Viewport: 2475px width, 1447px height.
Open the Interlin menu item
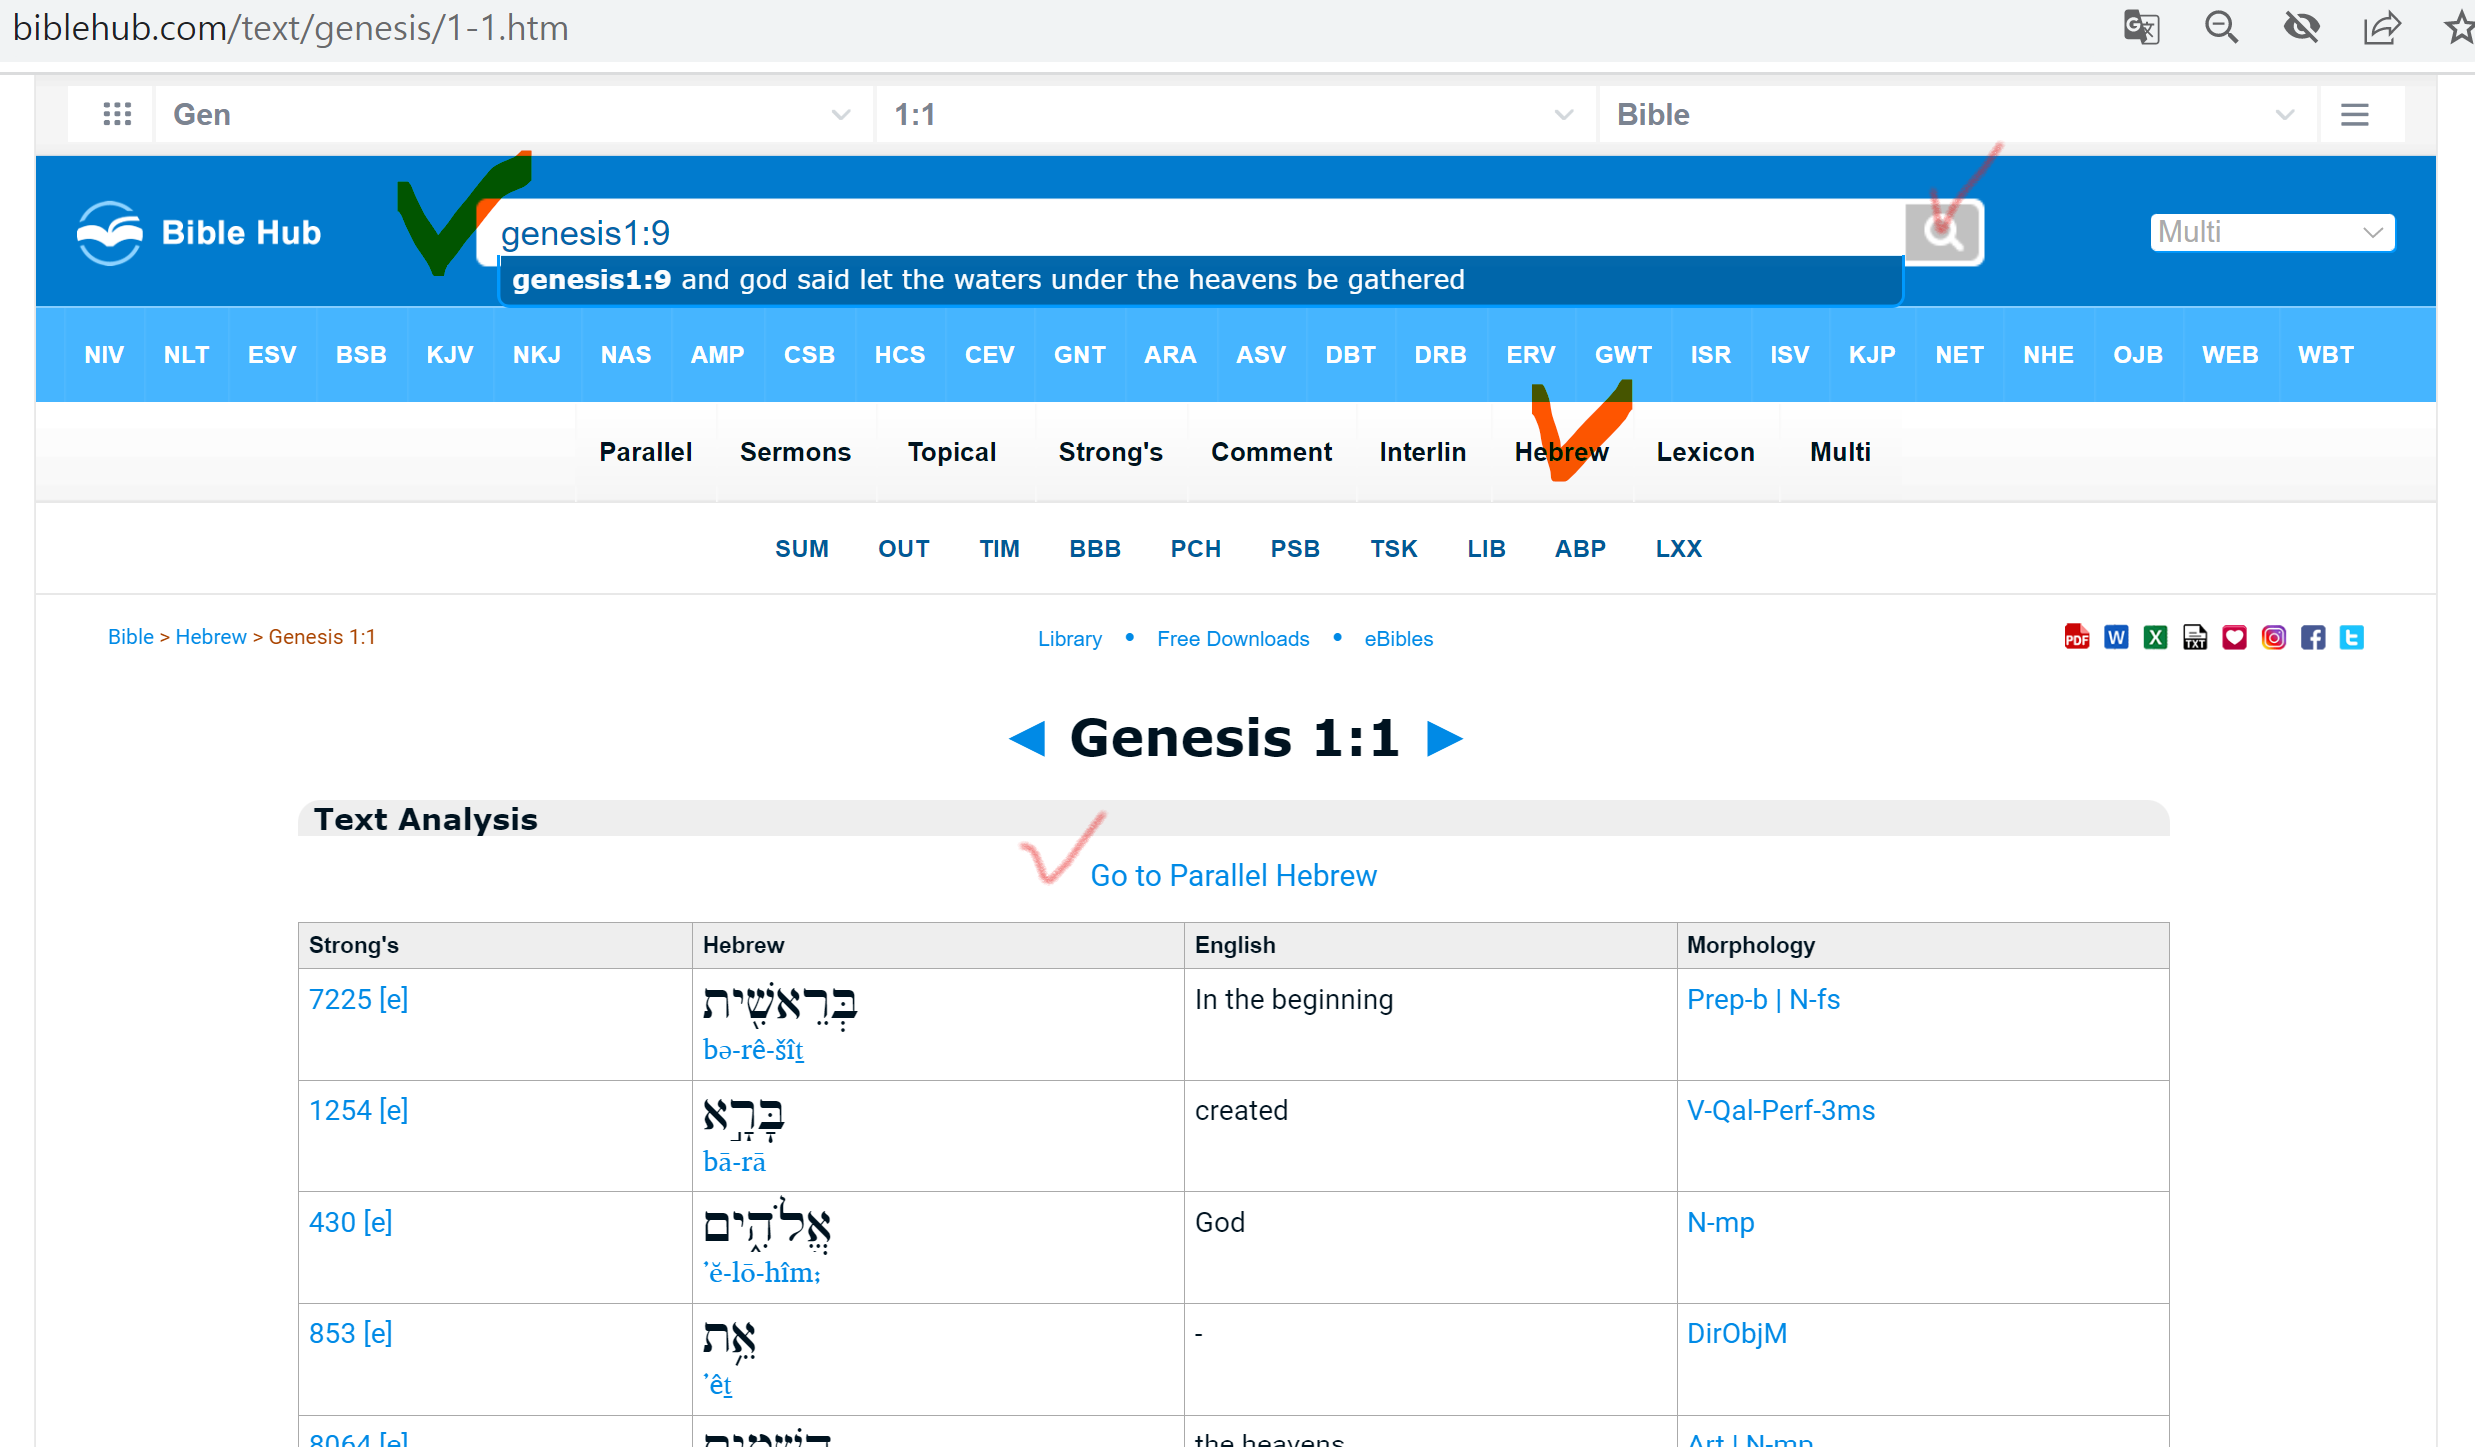click(x=1422, y=452)
